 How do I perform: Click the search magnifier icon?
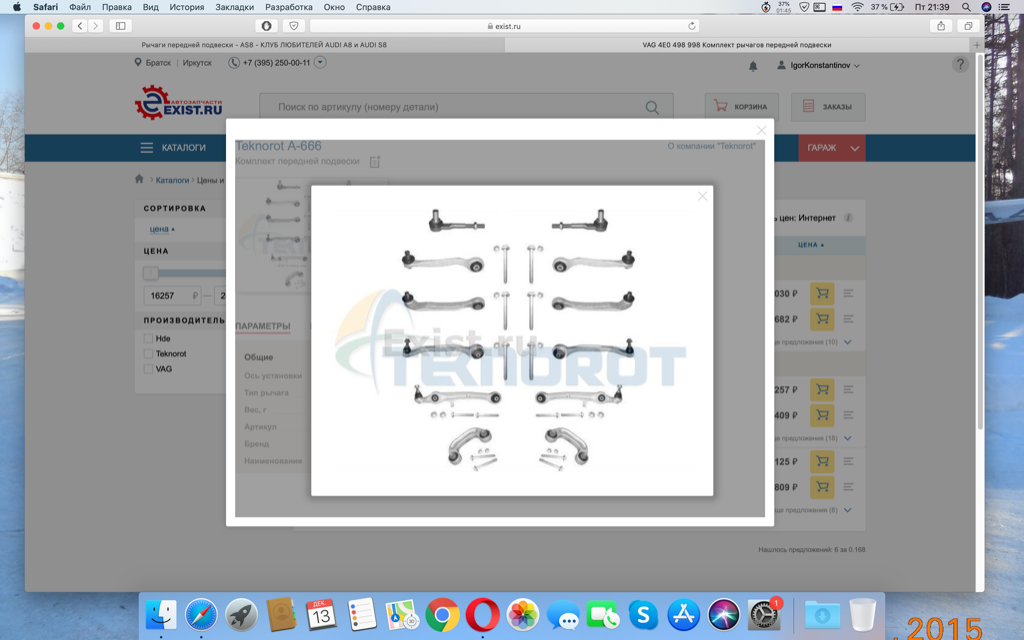(652, 107)
